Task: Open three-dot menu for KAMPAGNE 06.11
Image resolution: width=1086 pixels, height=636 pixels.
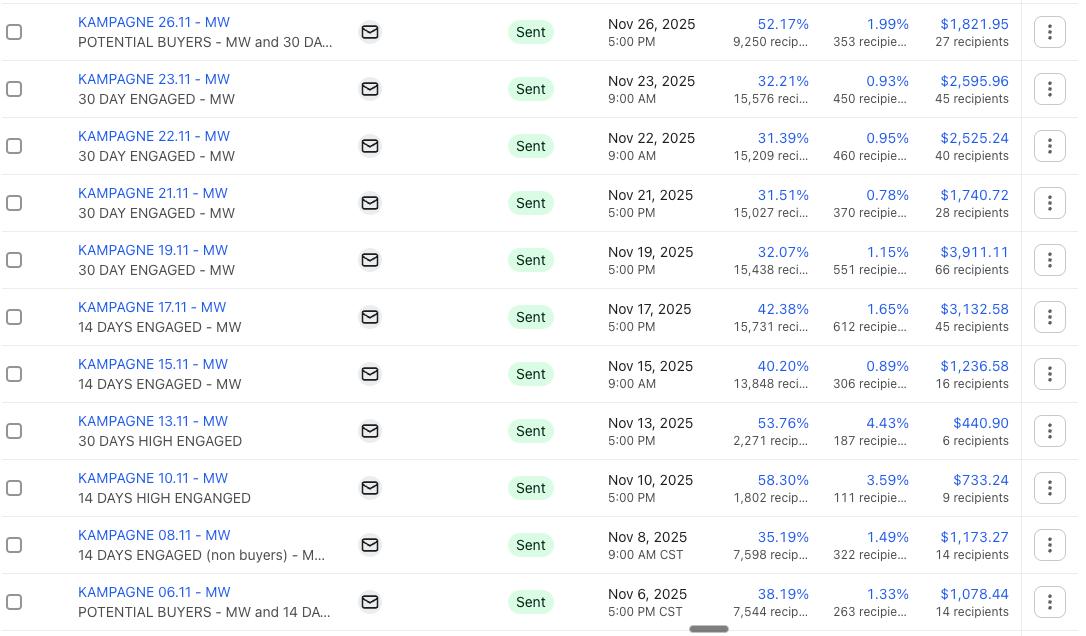Action: (x=1049, y=602)
